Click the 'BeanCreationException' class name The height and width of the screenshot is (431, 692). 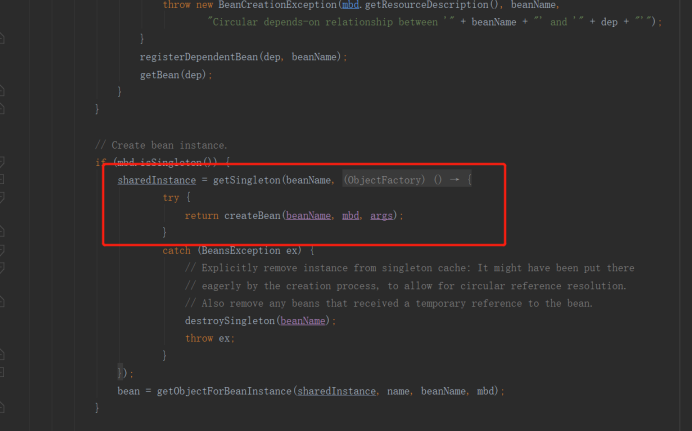(277, 5)
